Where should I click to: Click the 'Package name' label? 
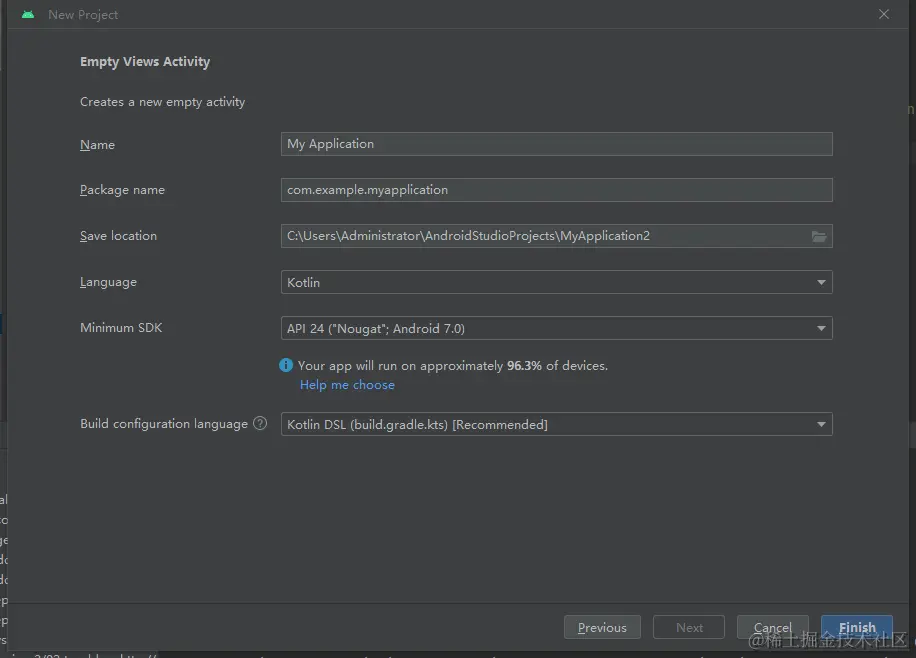122,190
